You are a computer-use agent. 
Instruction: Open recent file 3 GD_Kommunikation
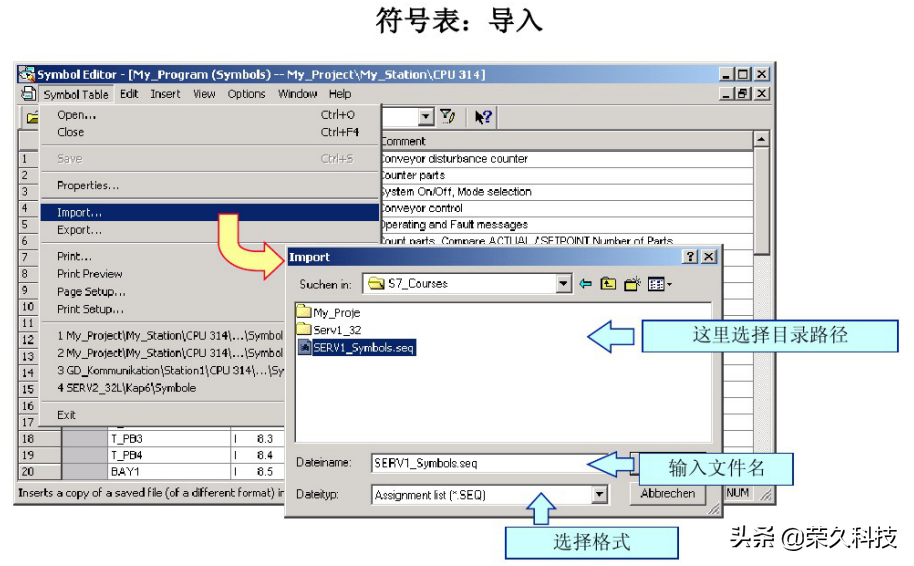tap(163, 370)
